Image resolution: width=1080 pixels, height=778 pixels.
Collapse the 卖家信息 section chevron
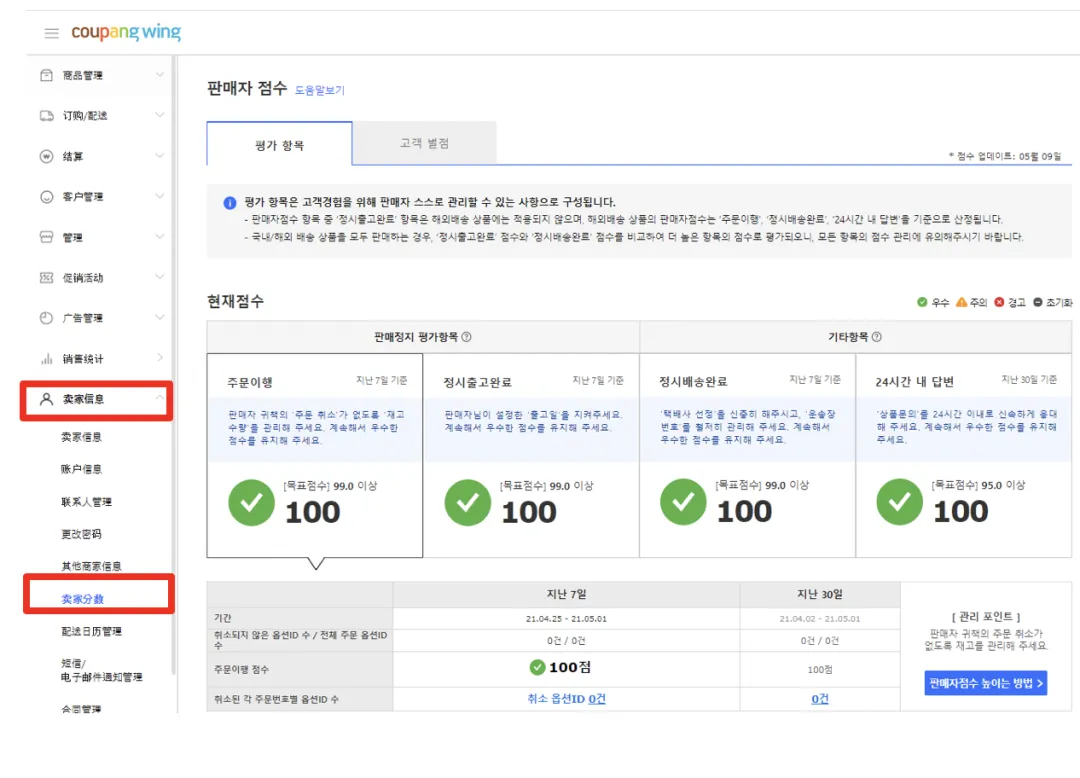pyautogui.click(x=160, y=397)
